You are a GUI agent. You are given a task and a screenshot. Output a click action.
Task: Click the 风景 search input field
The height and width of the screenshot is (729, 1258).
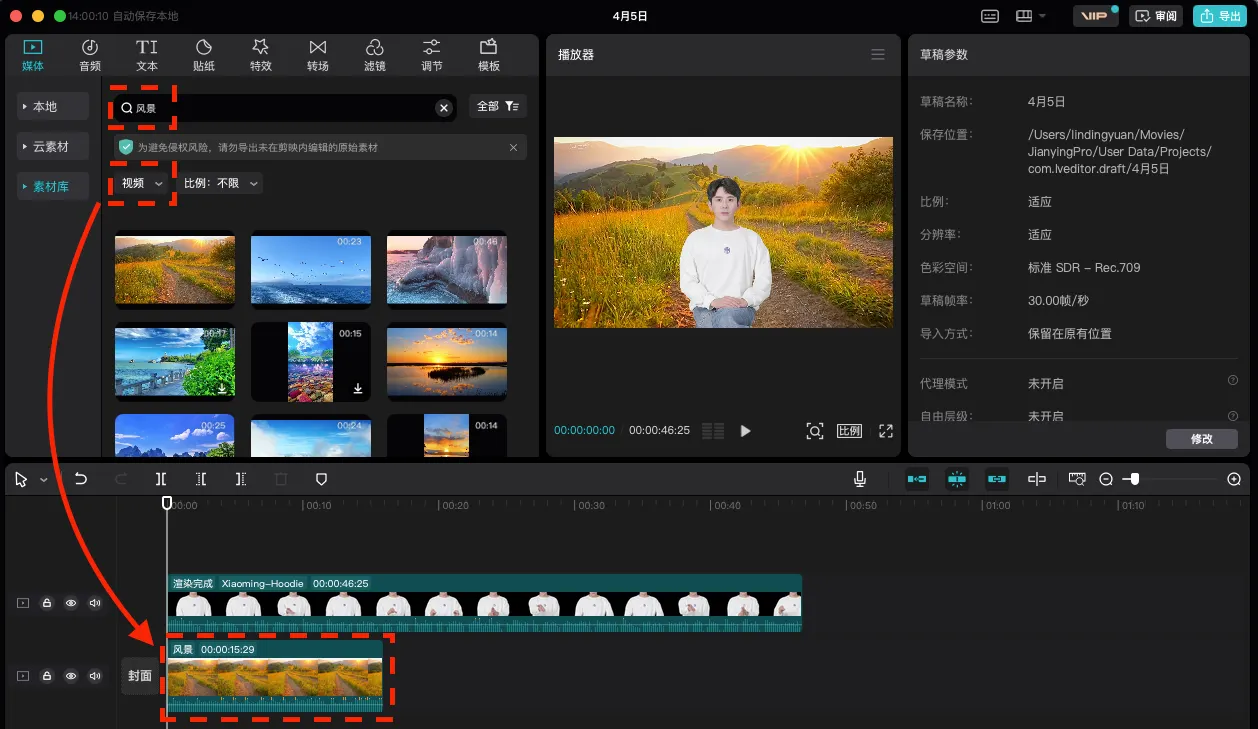[x=285, y=108]
